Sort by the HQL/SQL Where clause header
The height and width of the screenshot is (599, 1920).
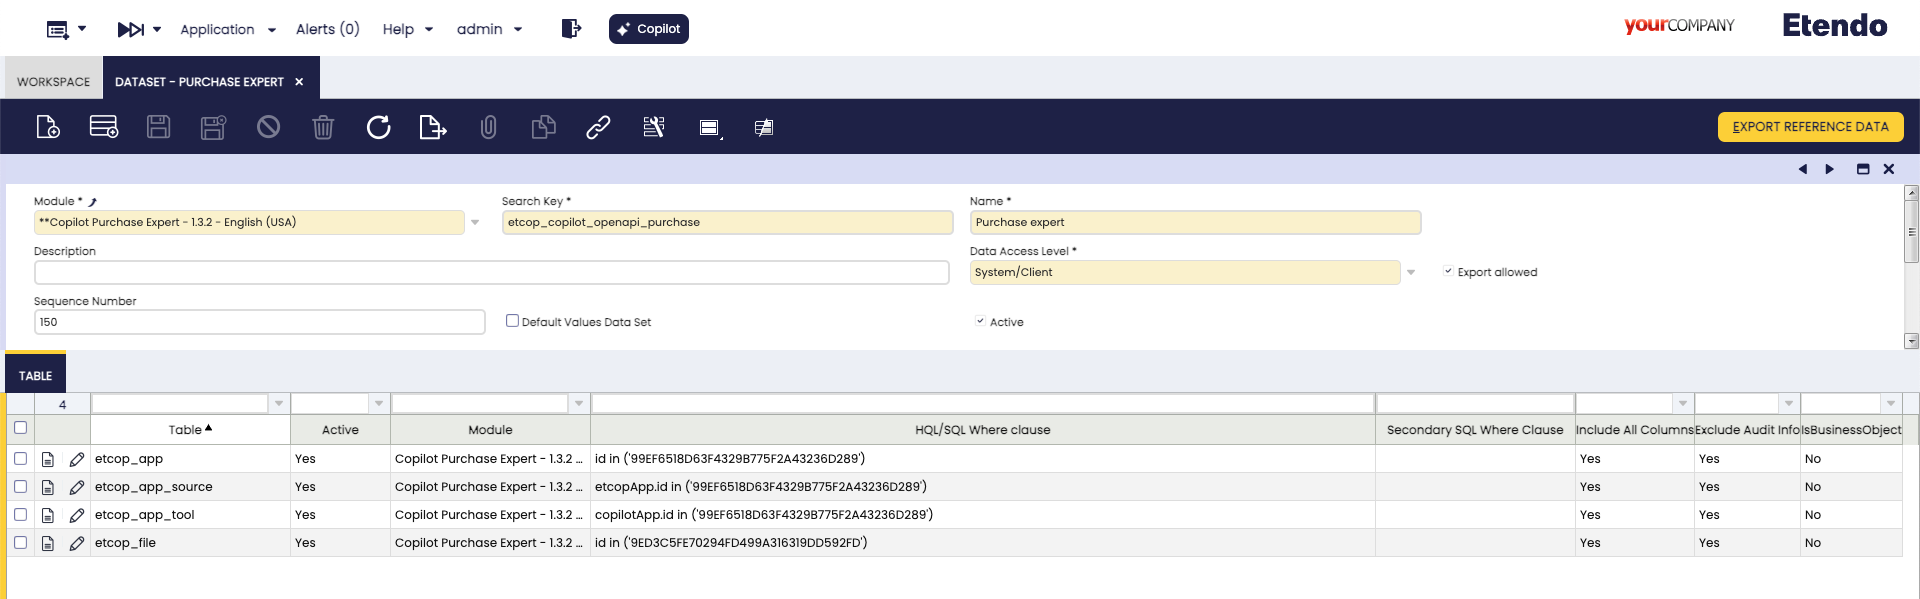pyautogui.click(x=982, y=430)
